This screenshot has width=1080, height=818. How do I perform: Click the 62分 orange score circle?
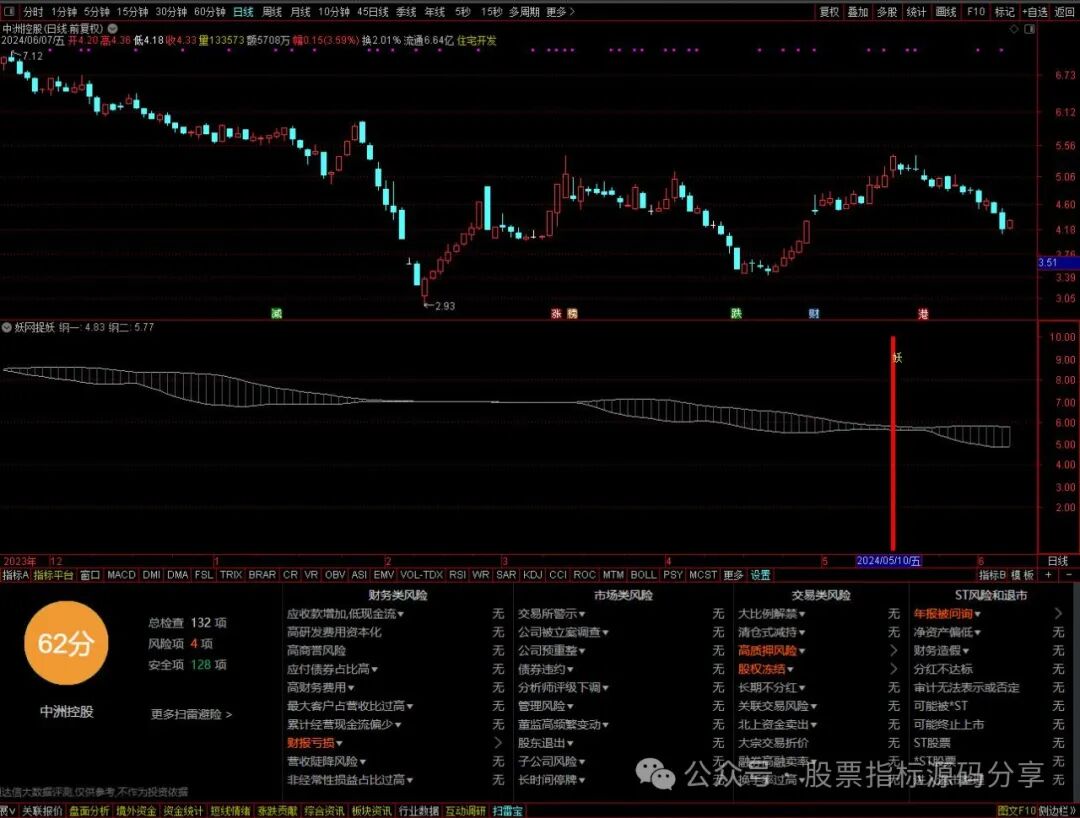66,643
